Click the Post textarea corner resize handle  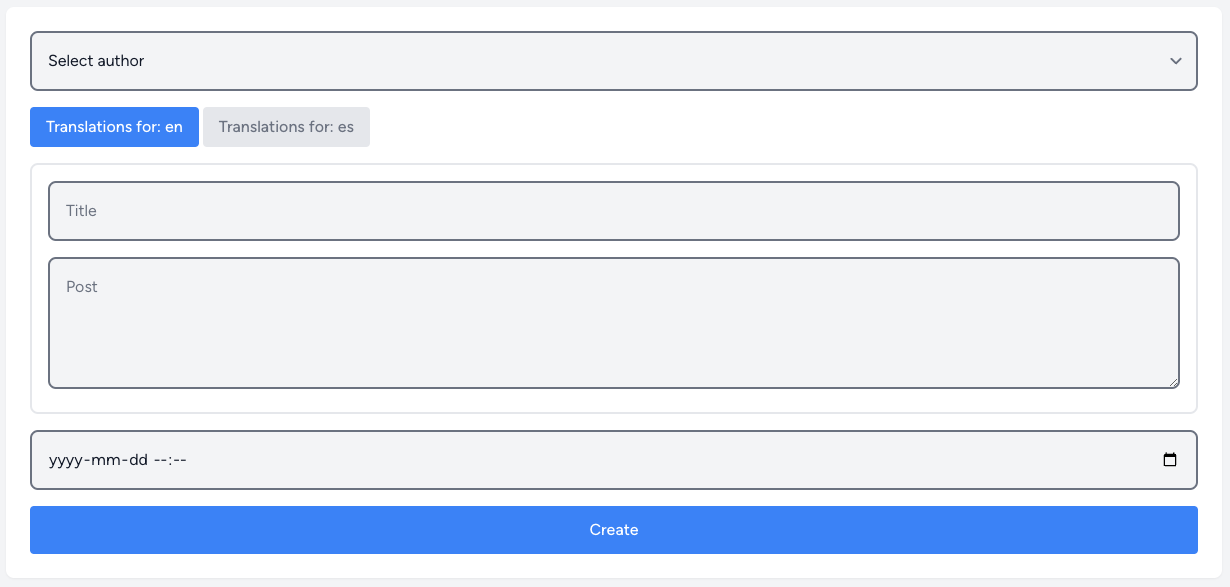[1174, 382]
